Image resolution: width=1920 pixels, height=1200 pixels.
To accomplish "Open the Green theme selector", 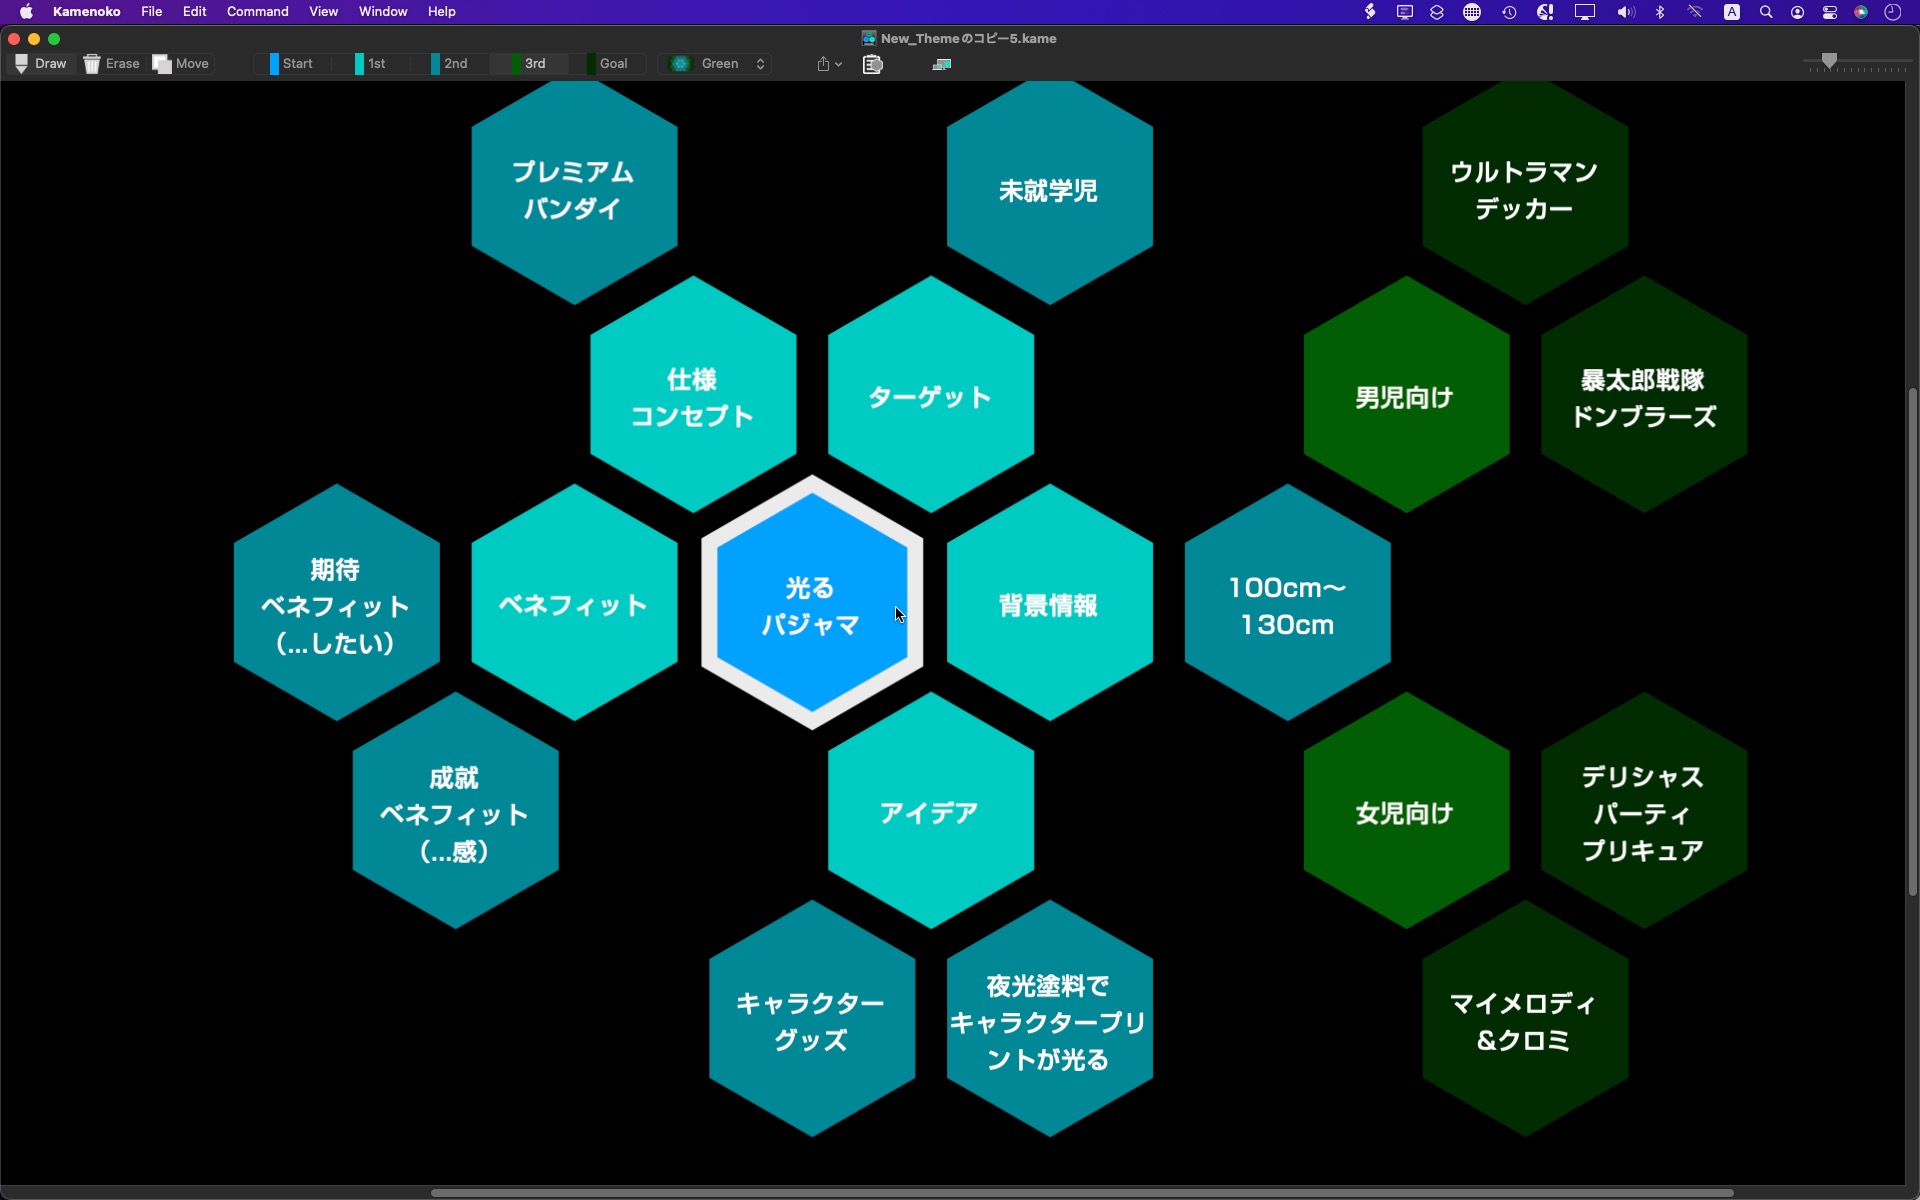I will (714, 63).
